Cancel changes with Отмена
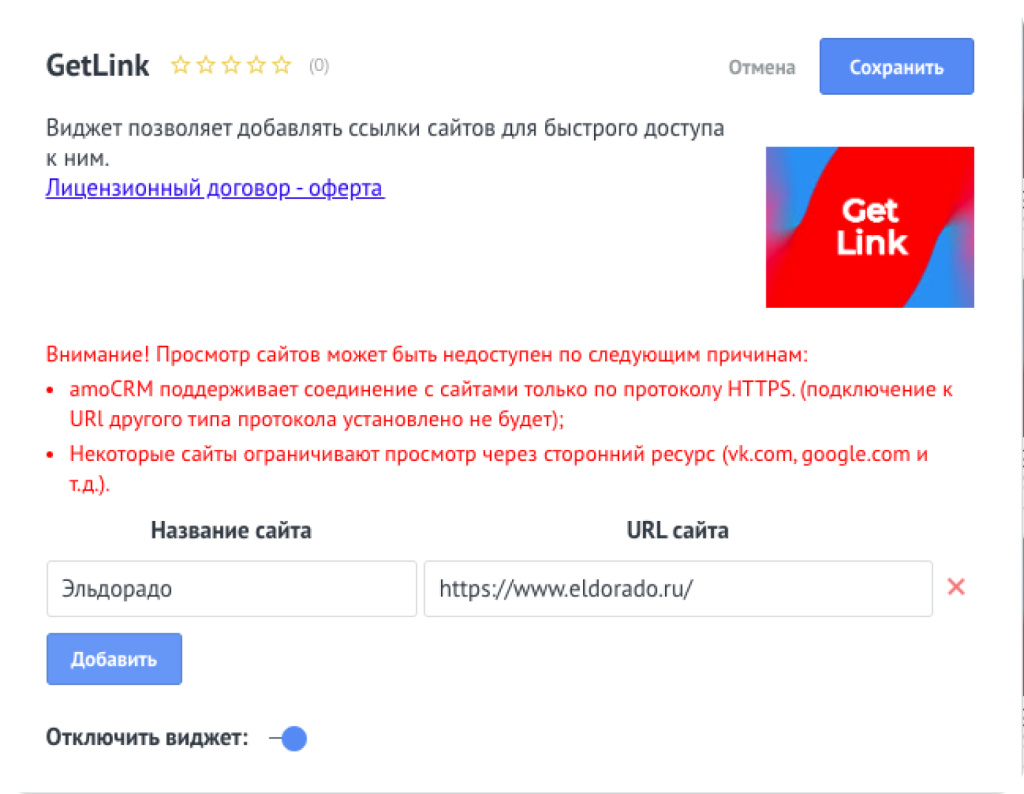1024x794 pixels. click(x=761, y=67)
